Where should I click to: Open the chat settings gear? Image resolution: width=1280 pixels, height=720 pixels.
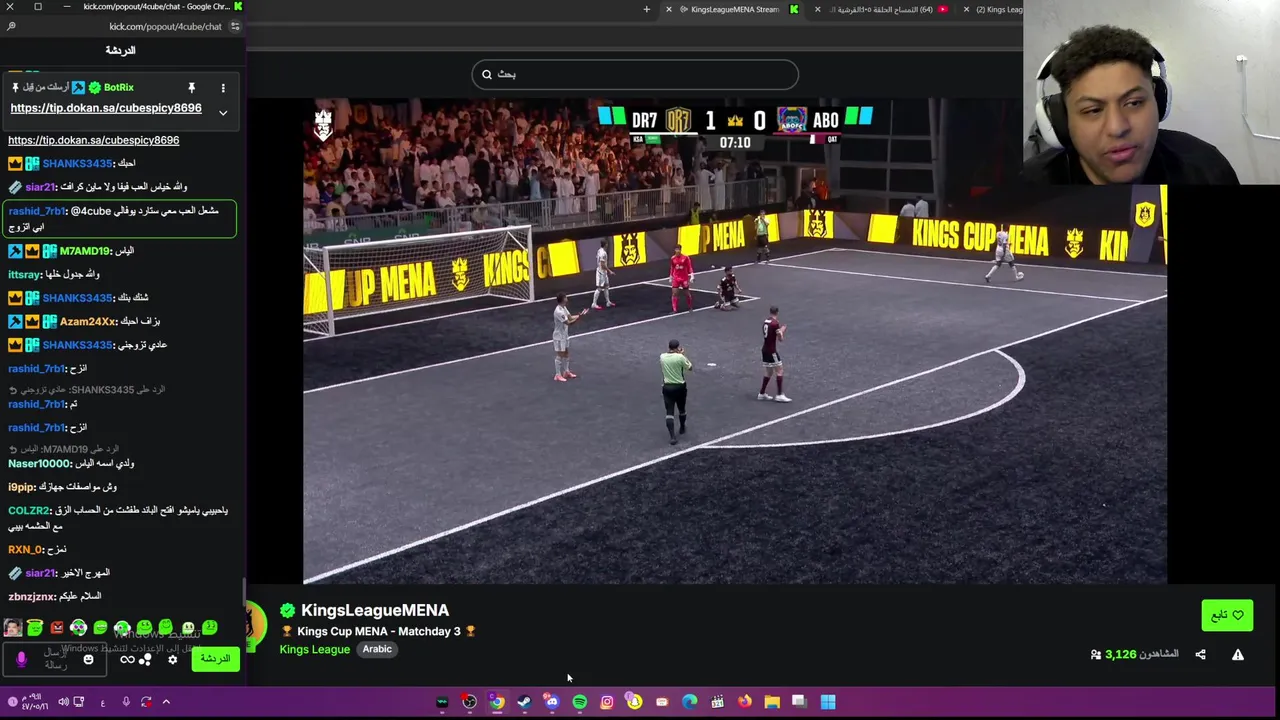coord(172,659)
